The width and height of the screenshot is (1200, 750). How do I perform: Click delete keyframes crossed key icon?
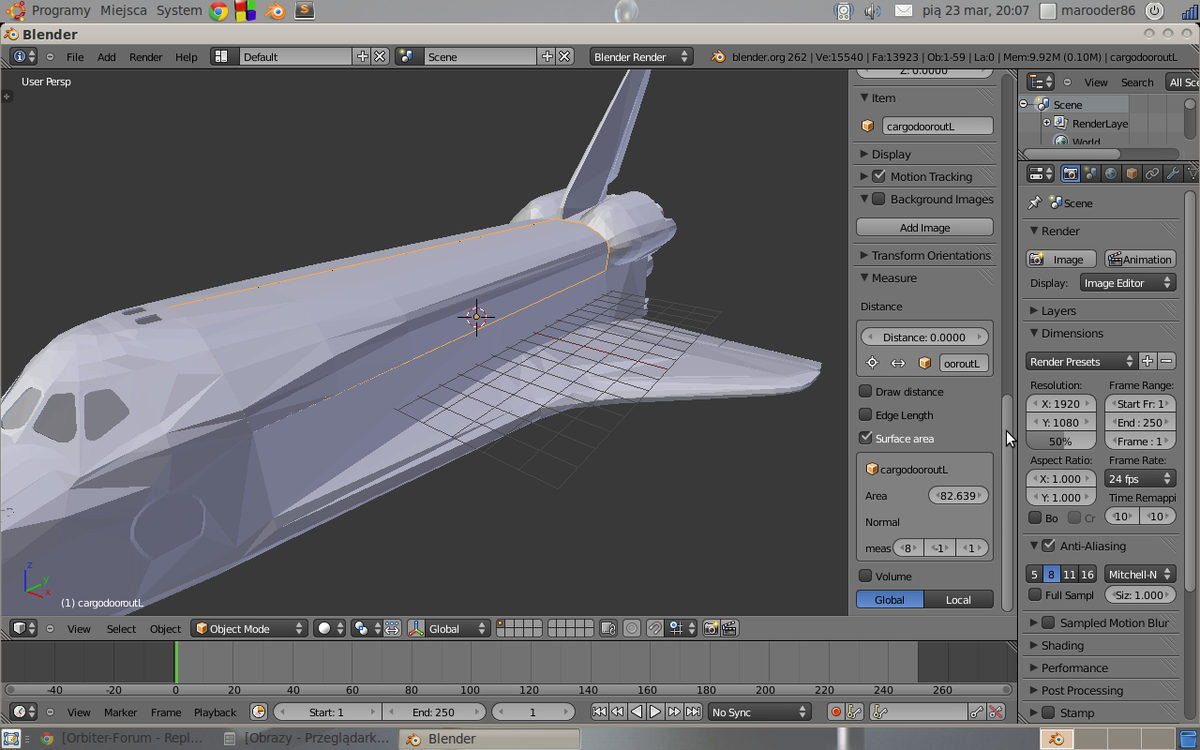(x=996, y=712)
